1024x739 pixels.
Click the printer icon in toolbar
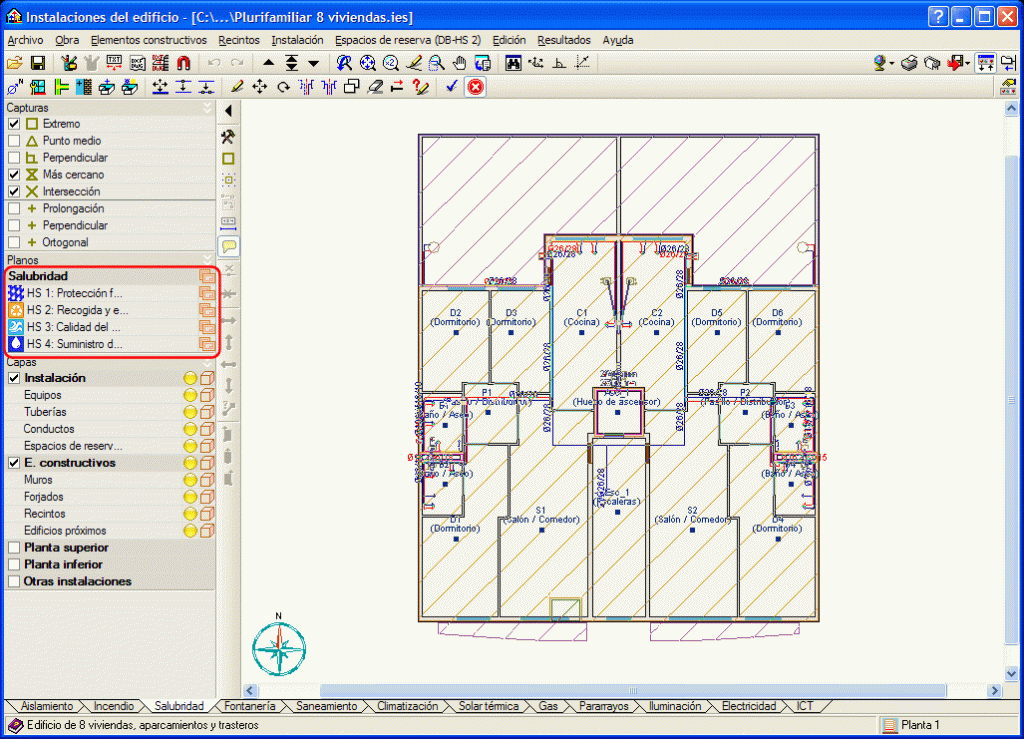coord(909,63)
